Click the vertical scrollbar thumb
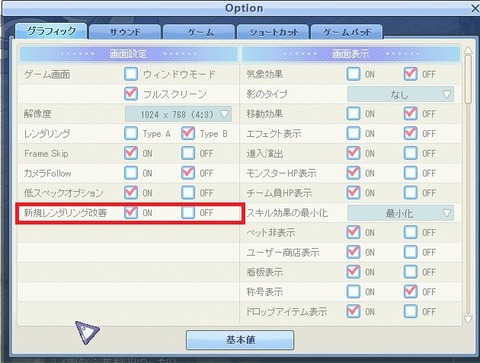The image size is (480, 363). click(468, 79)
